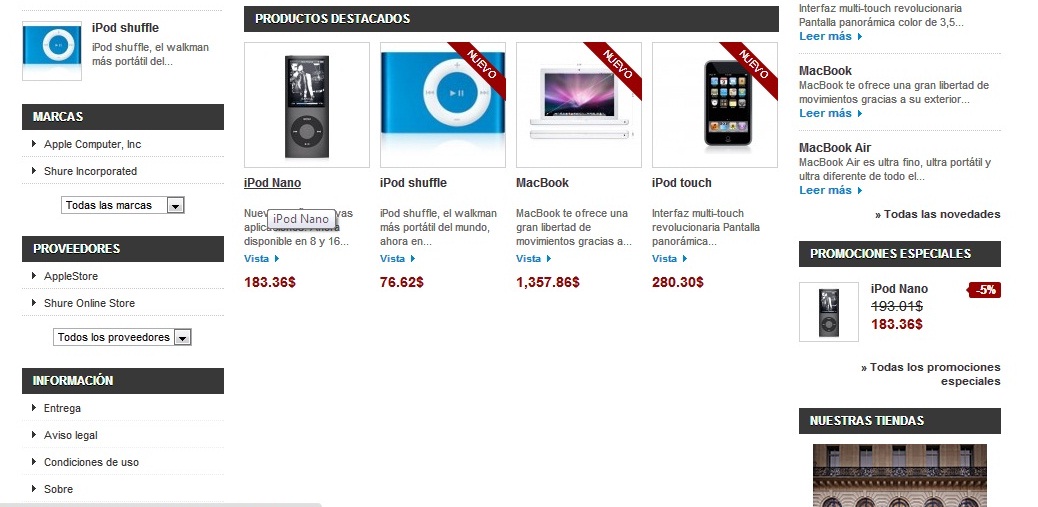Click the Nuestras Tiendas store photo
The image size is (1038, 507).
[x=900, y=475]
